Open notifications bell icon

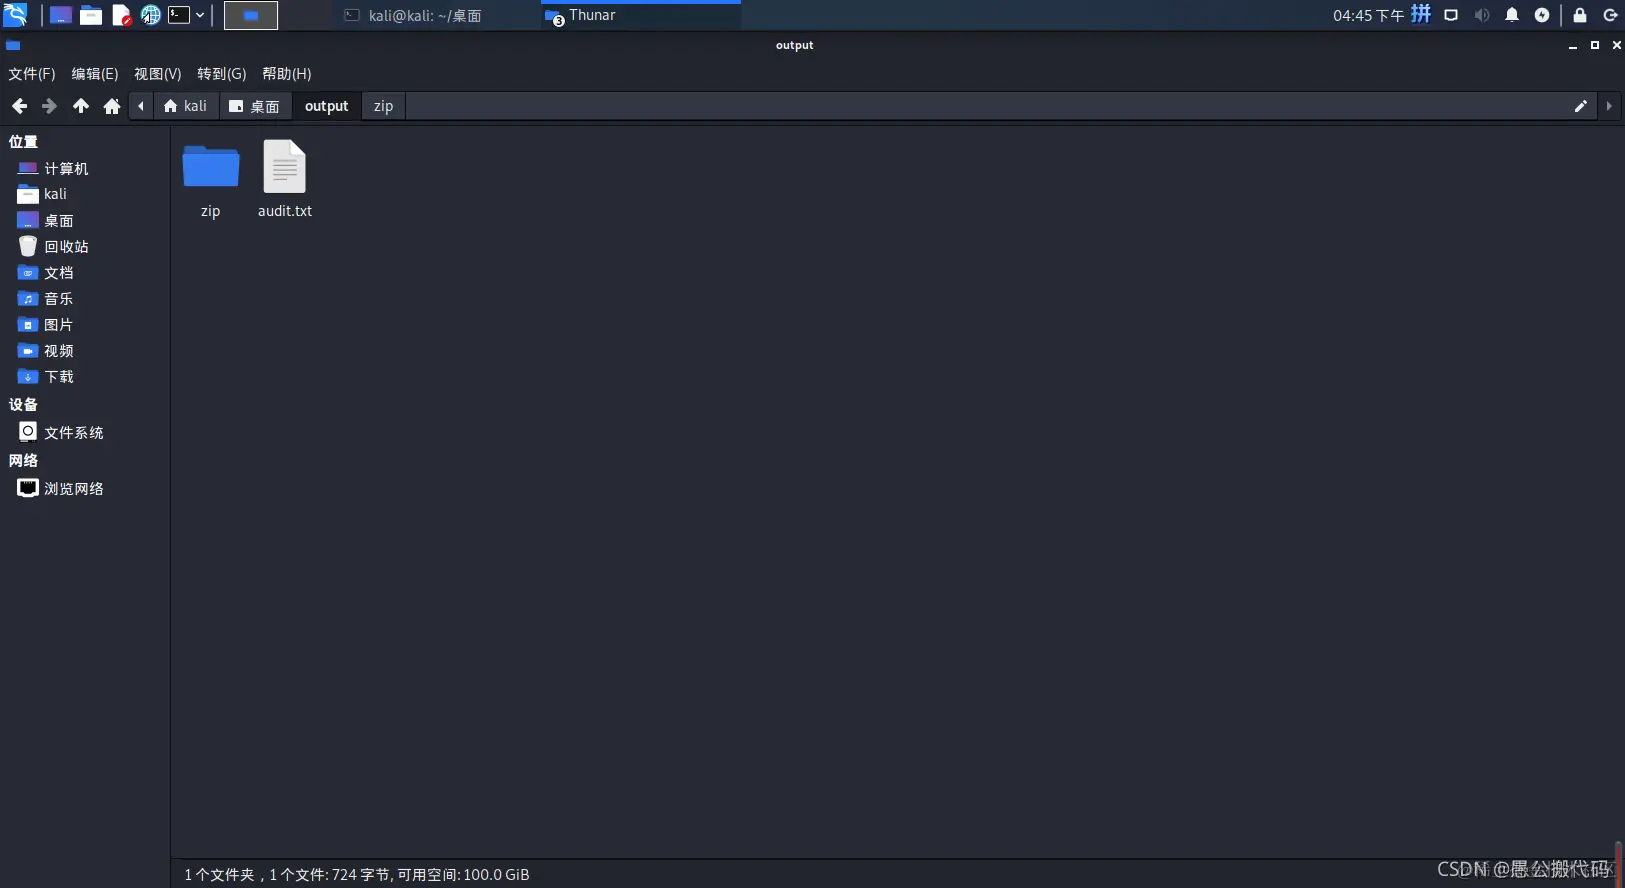coord(1512,15)
